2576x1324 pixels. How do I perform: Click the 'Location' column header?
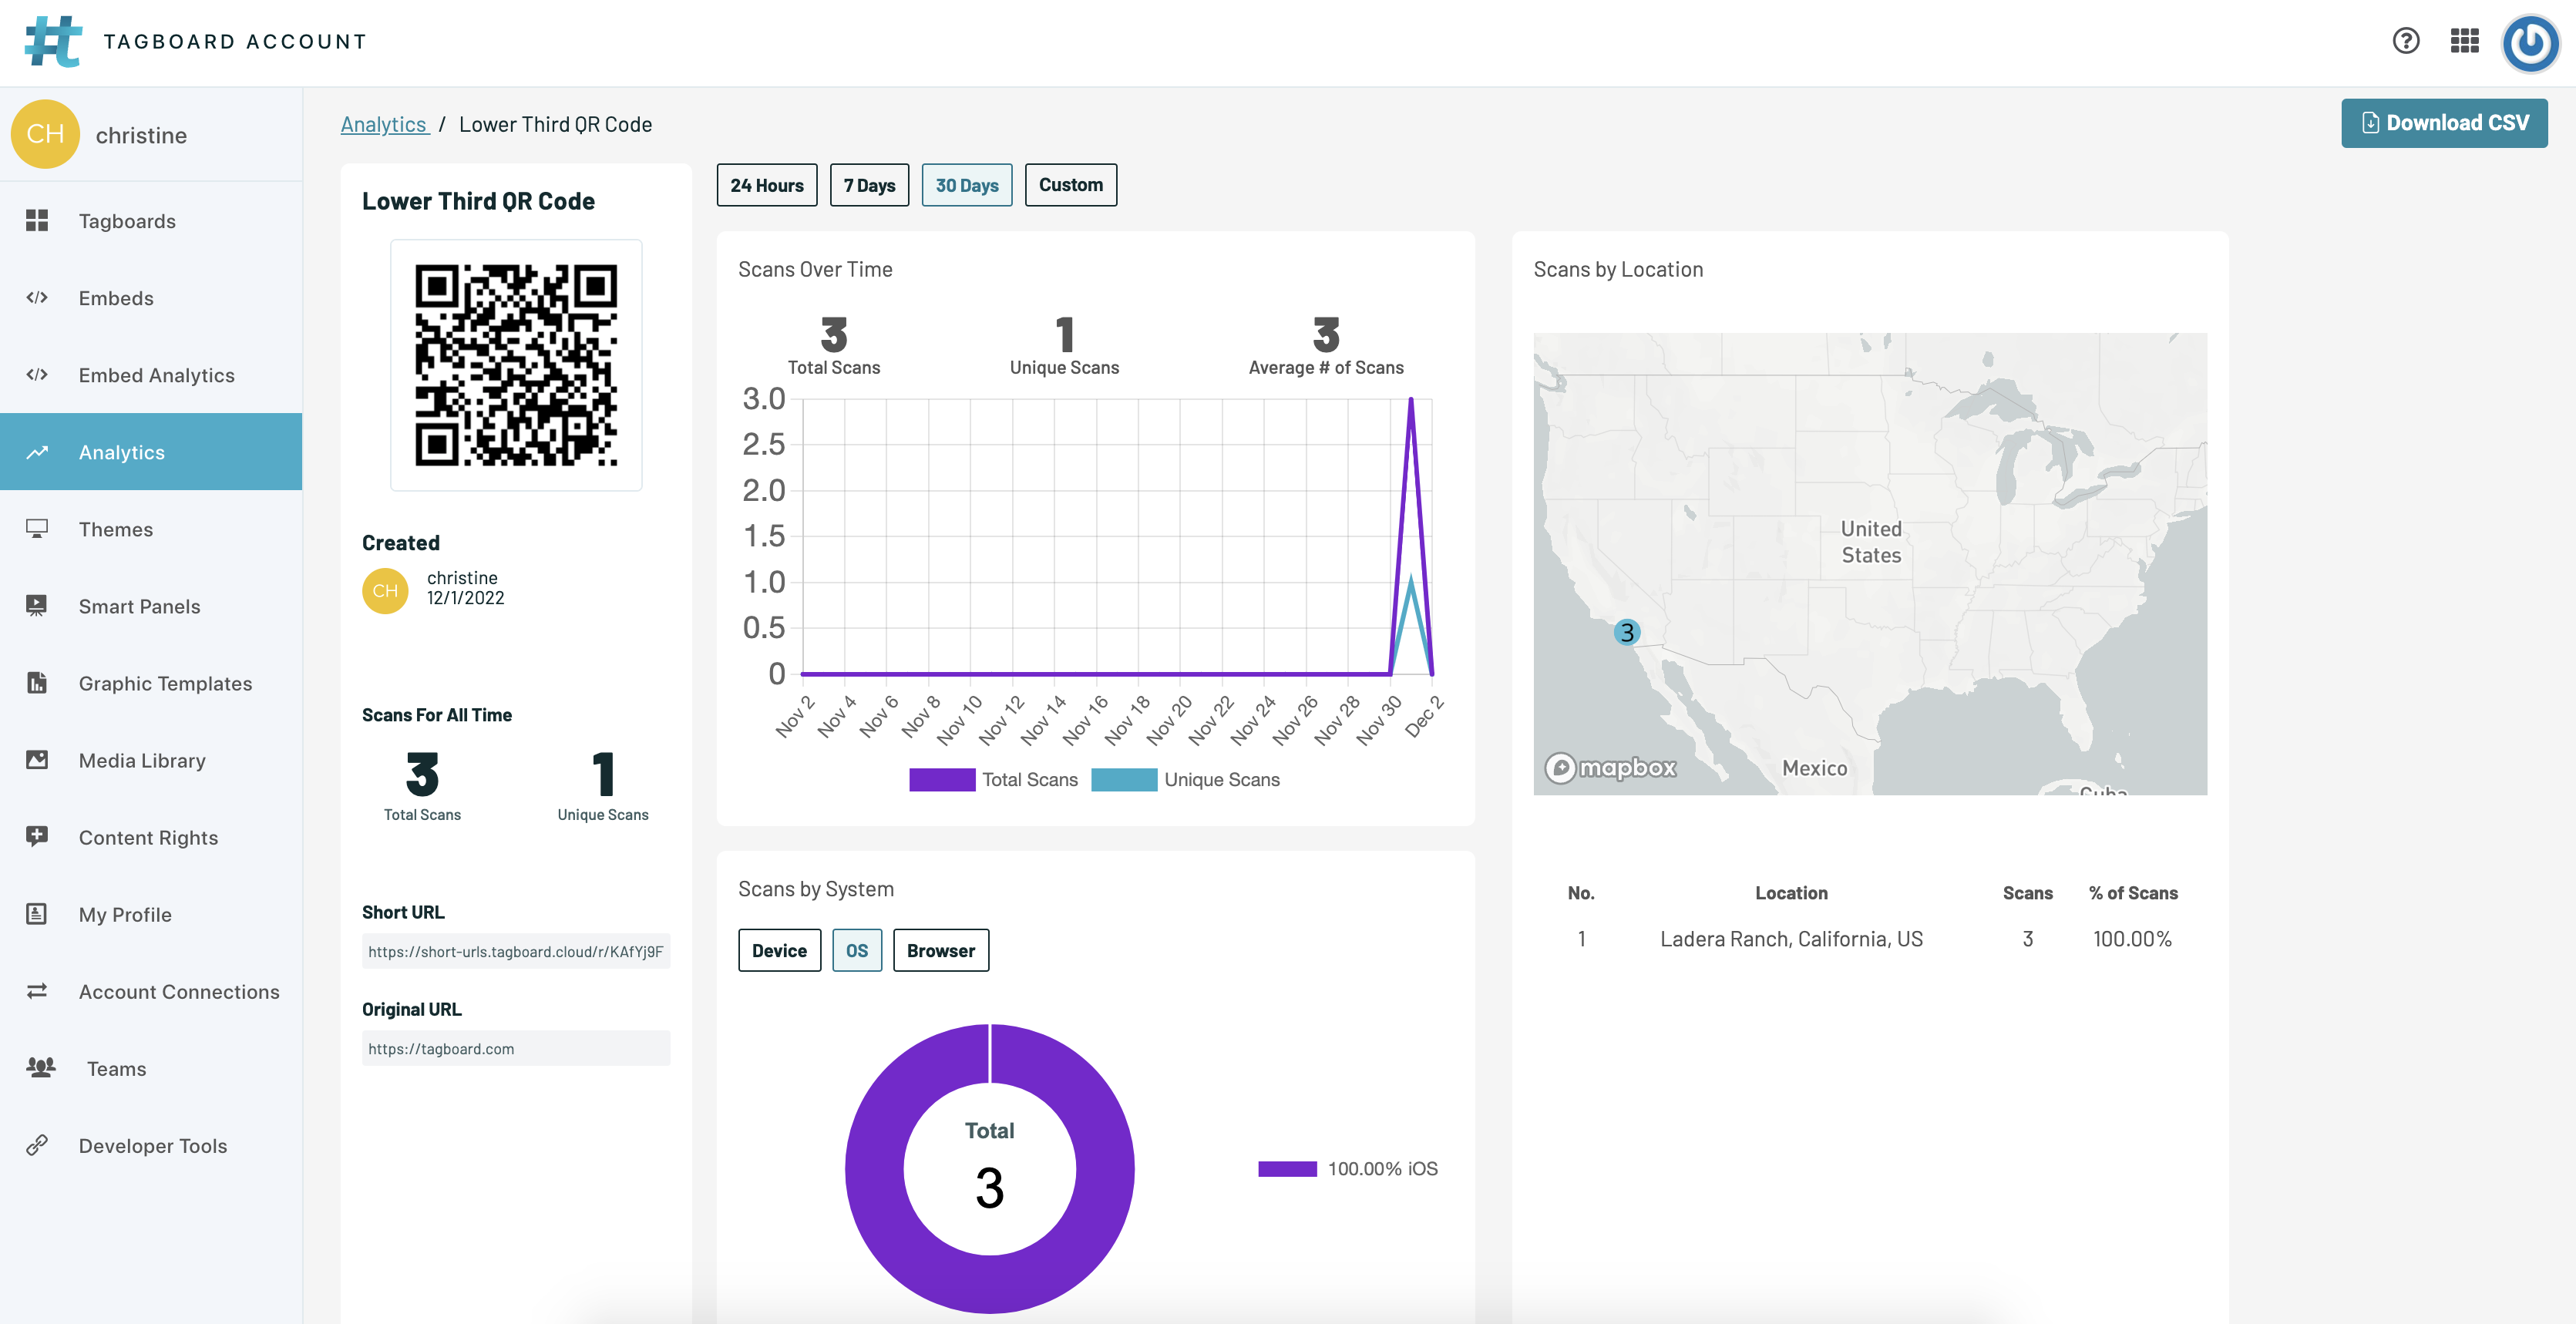point(1791,892)
